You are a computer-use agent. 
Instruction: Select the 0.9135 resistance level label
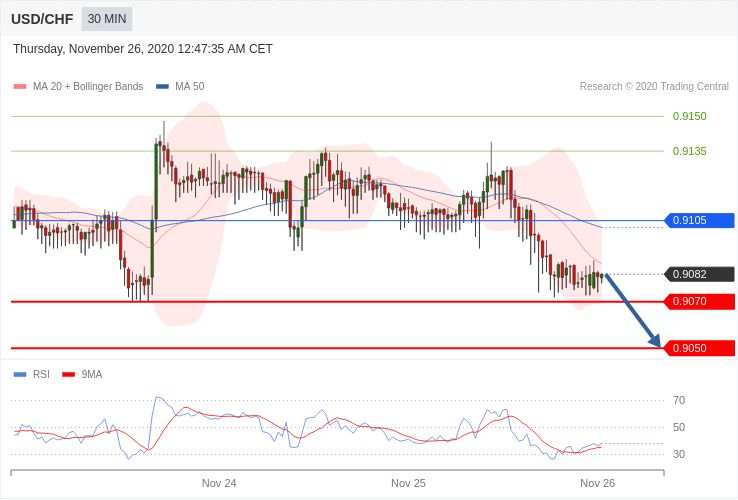(690, 151)
